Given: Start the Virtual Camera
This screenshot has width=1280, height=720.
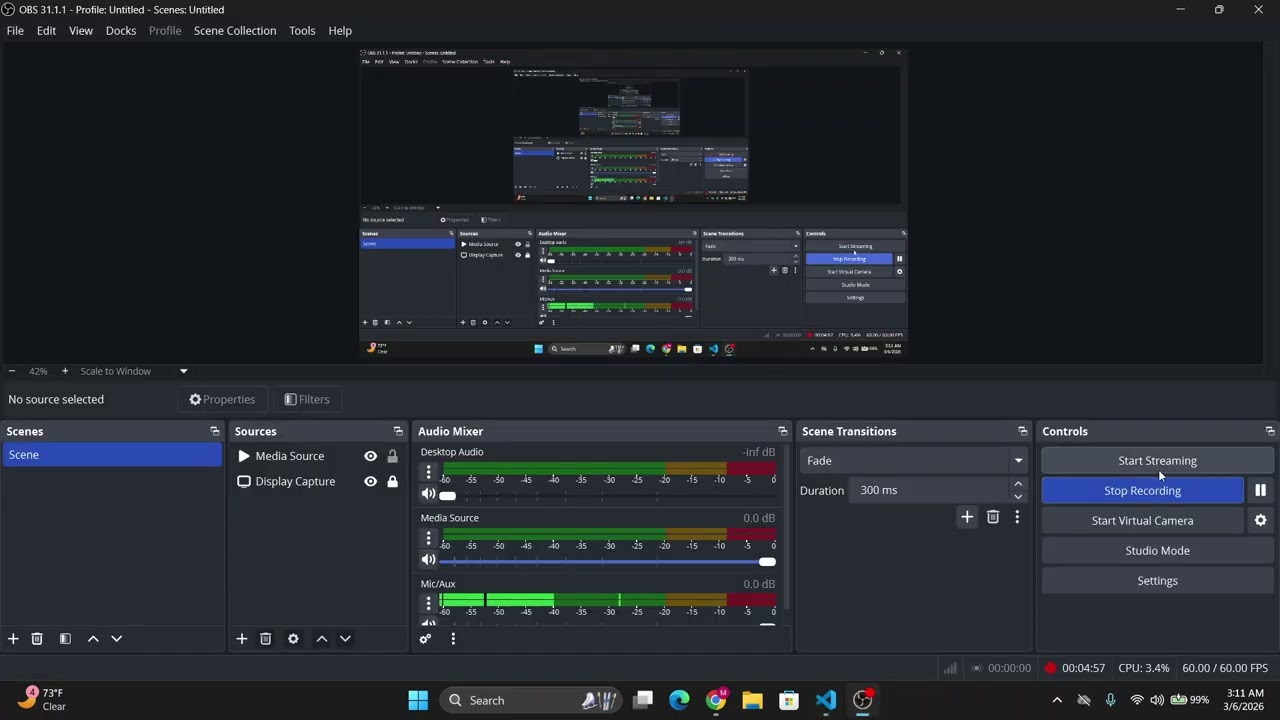Looking at the screenshot, I should [x=1142, y=521].
